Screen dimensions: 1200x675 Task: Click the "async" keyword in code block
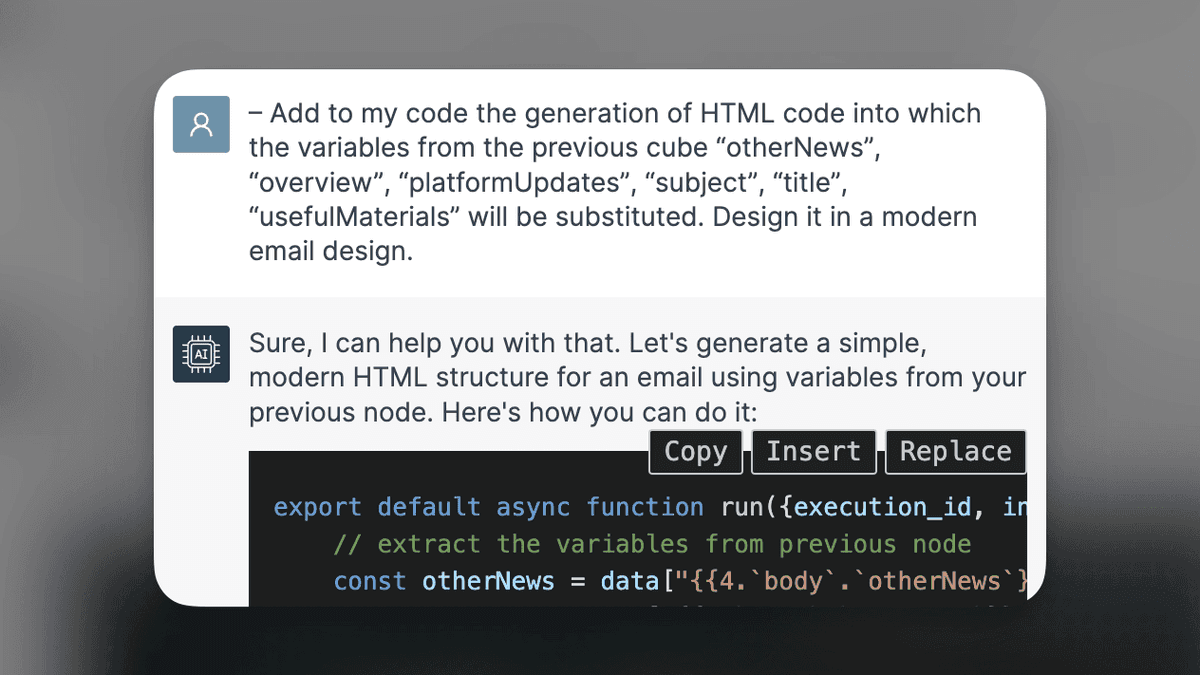tap(533, 508)
